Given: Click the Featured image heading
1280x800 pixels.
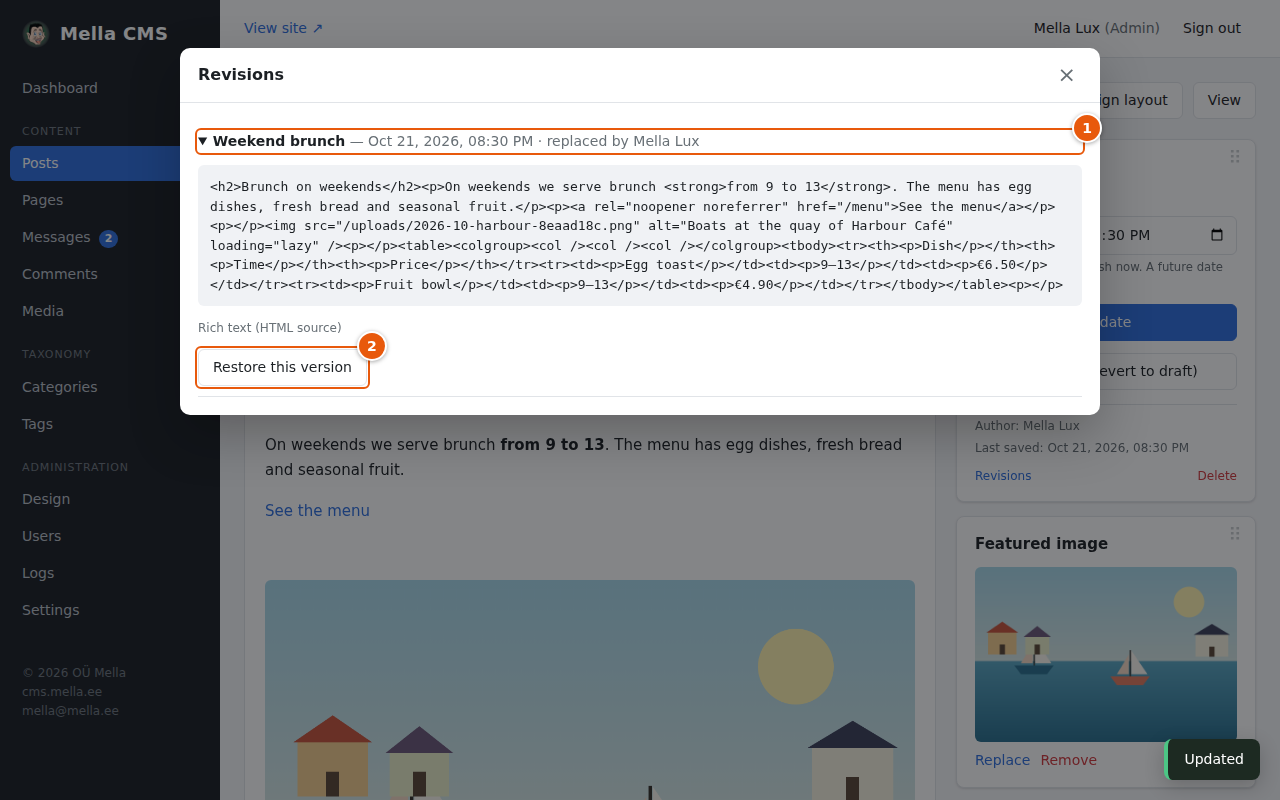Looking at the screenshot, I should (x=1041, y=544).
